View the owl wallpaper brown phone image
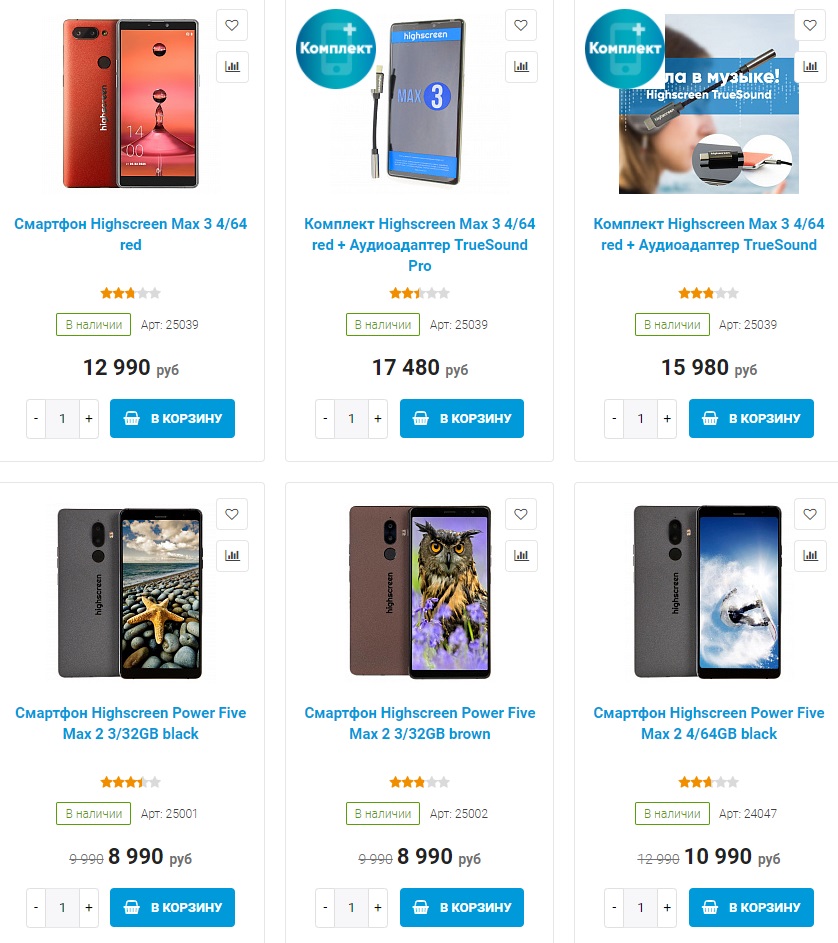838x943 pixels. tap(419, 592)
